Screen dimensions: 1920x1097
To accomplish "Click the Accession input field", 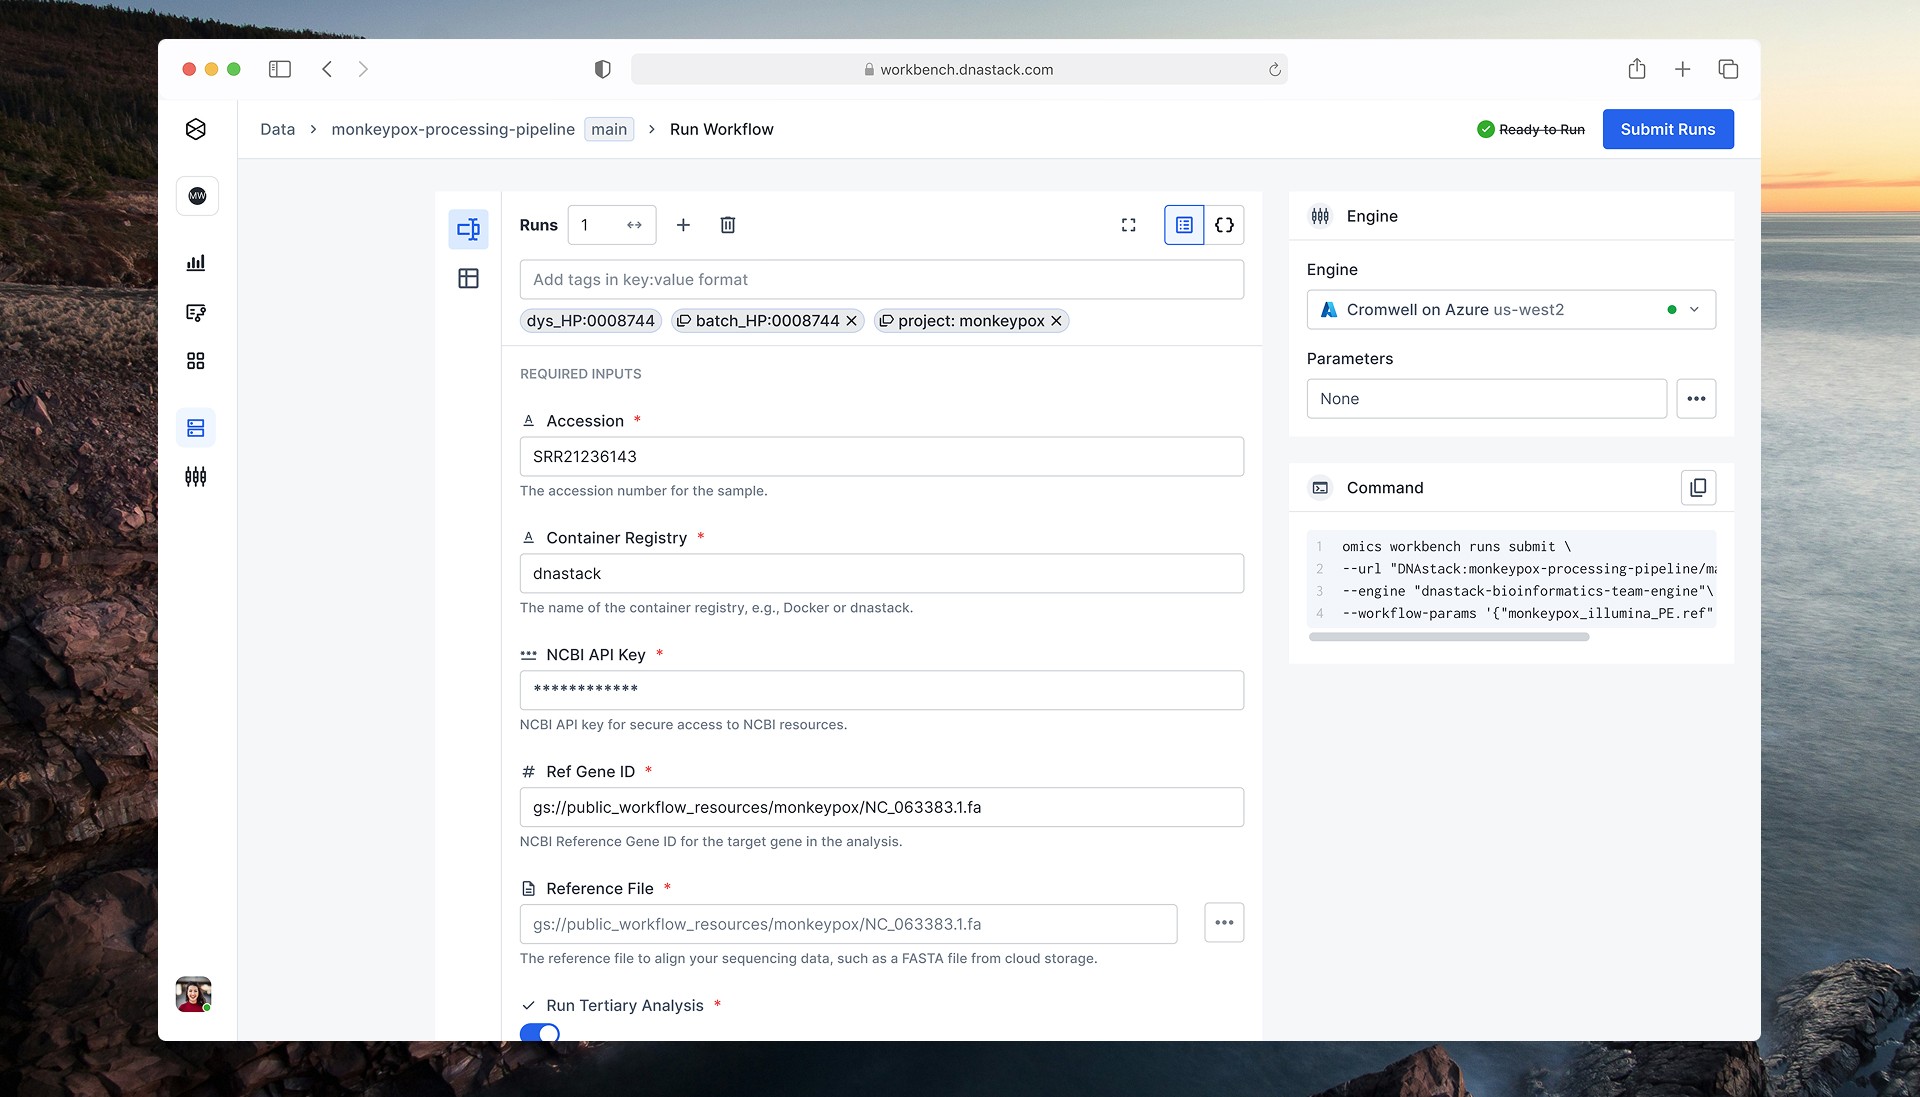I will point(882,457).
